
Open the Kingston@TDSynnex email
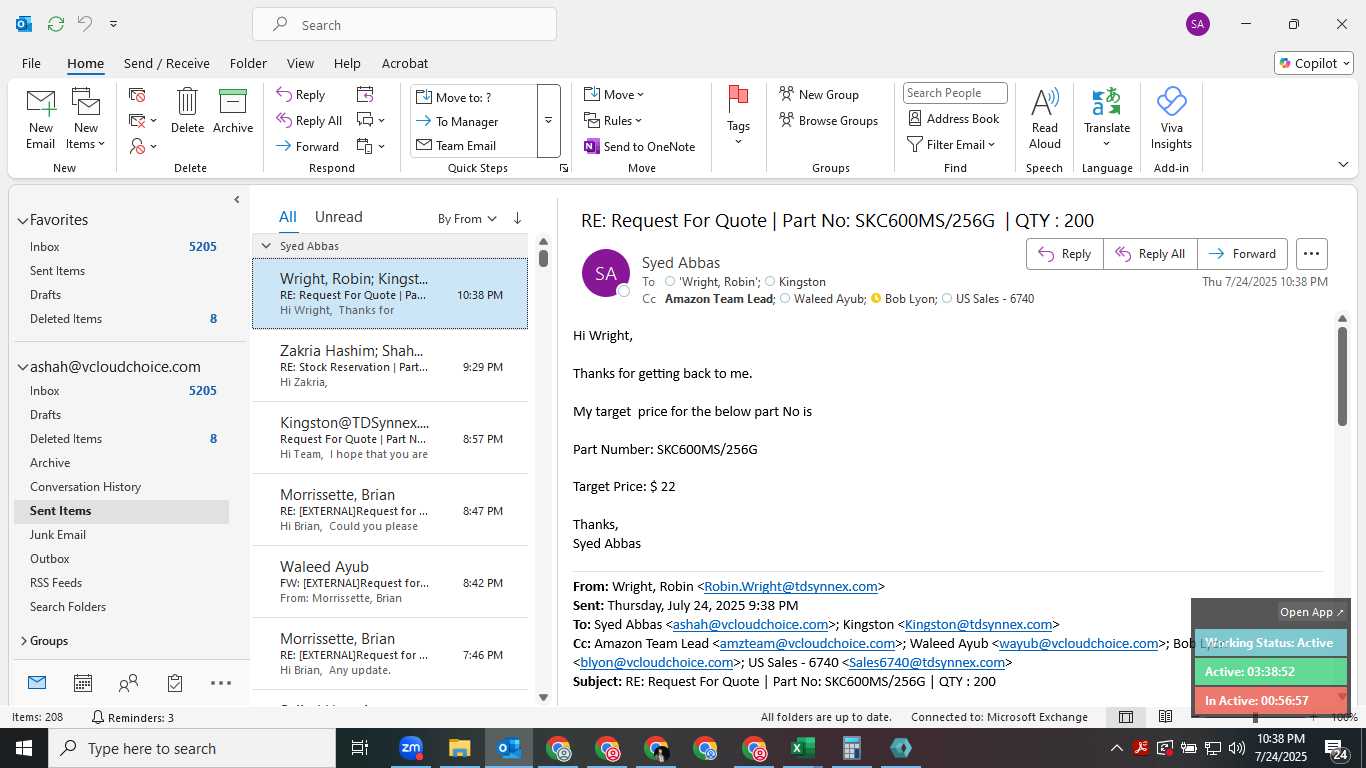(x=390, y=438)
